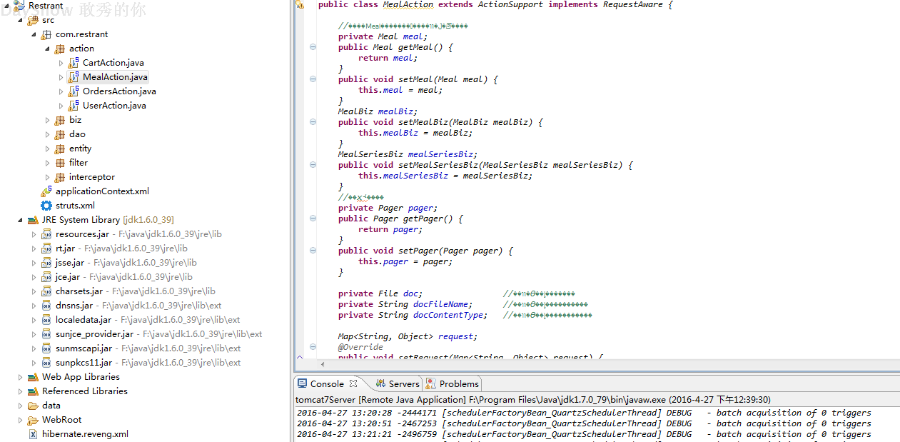Image resolution: width=900 pixels, height=442 pixels.
Task: Select struts.xml in the project tree
Action: (x=75, y=206)
